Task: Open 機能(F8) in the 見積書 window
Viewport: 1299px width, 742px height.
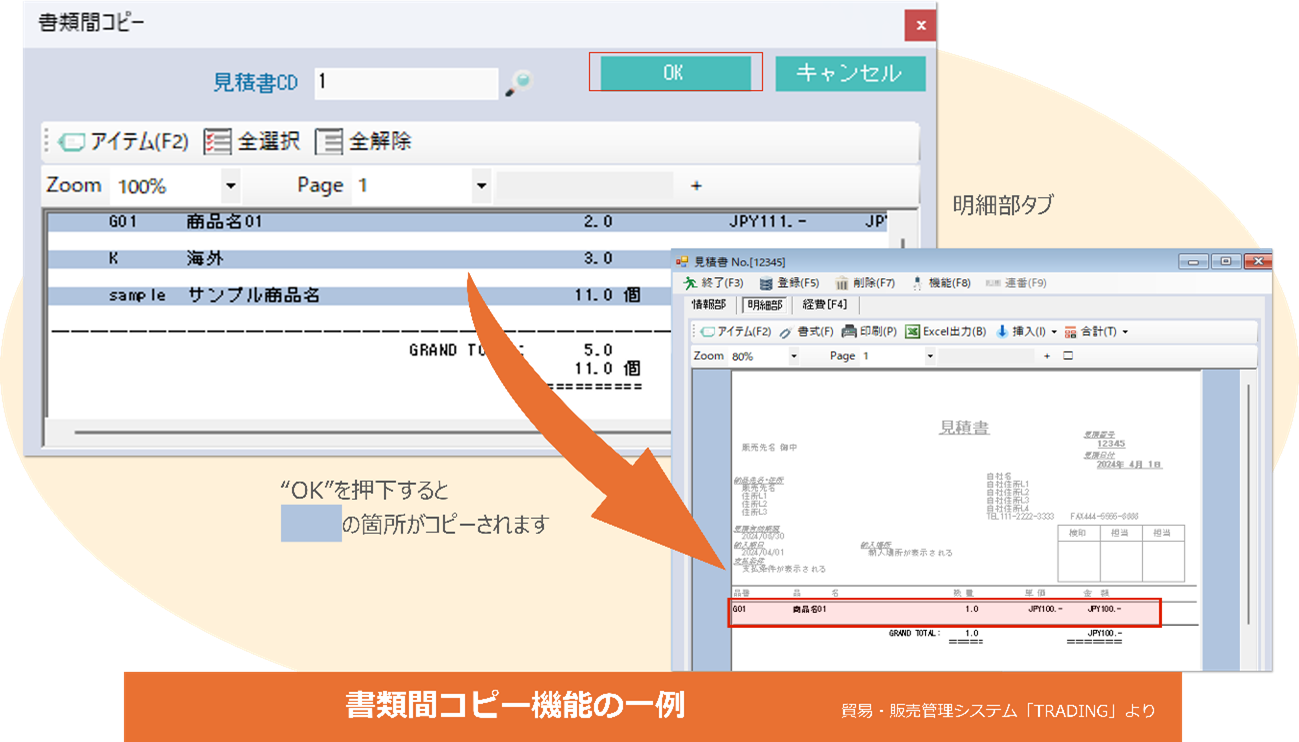Action: point(941,283)
